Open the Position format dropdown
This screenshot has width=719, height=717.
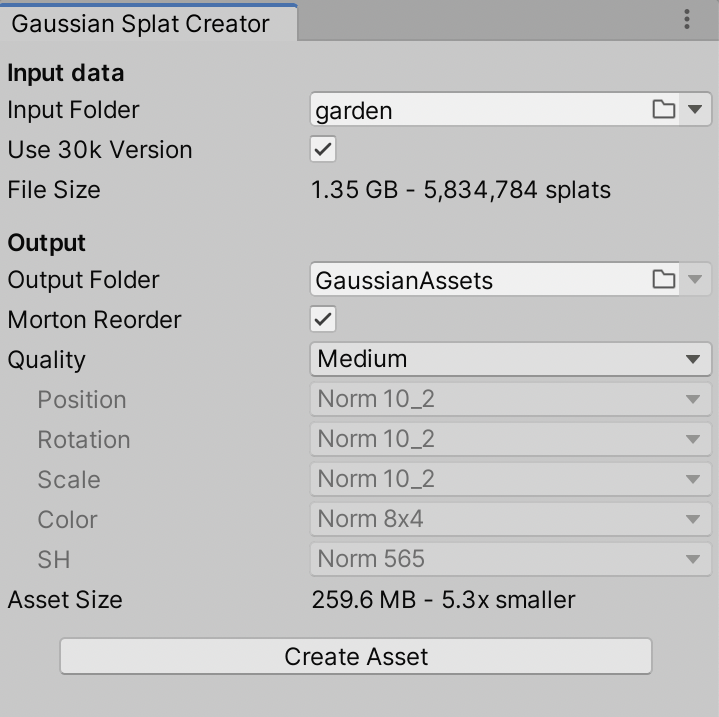coord(511,399)
